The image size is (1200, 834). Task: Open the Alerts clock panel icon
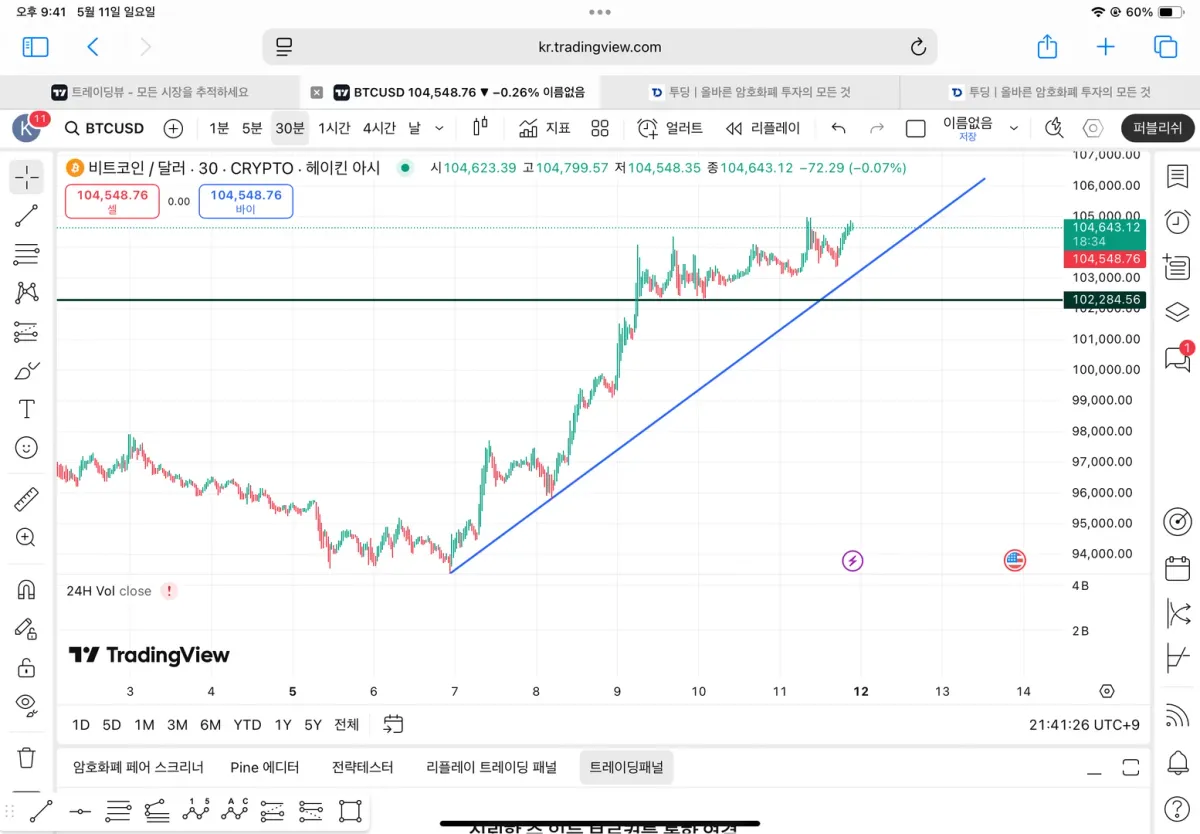1177,221
